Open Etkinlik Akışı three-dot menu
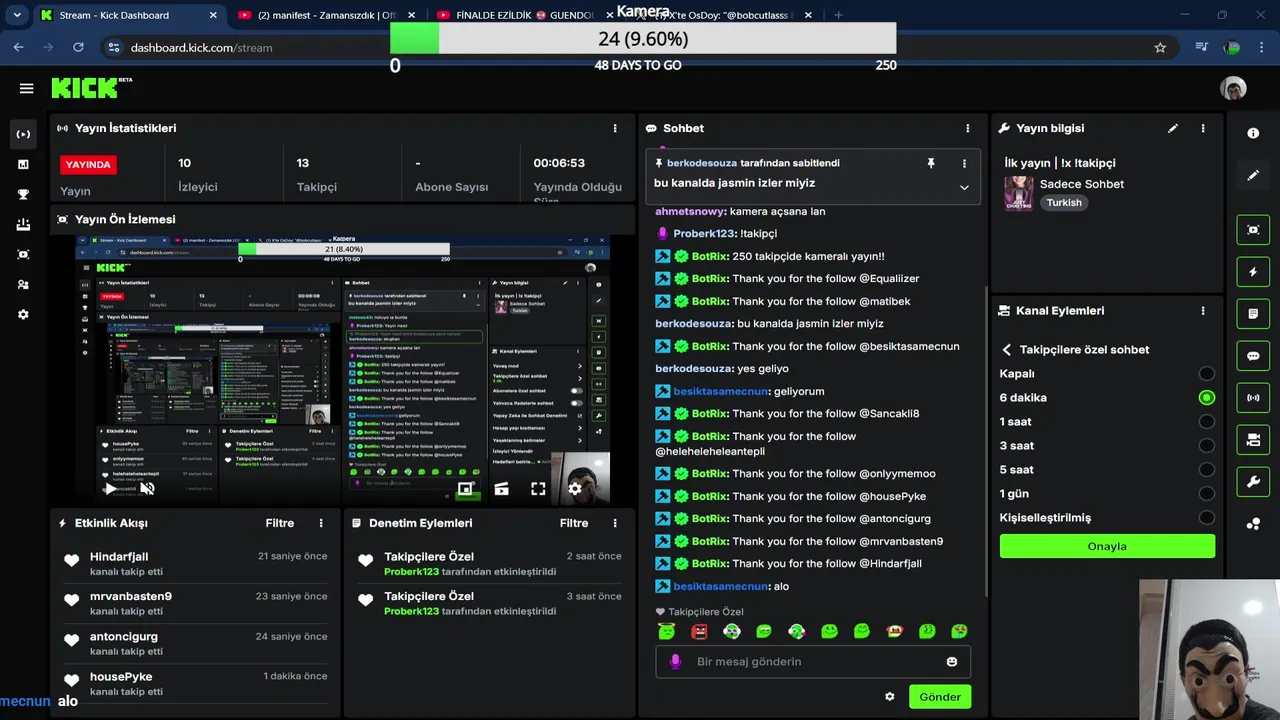1280x720 pixels. (321, 523)
